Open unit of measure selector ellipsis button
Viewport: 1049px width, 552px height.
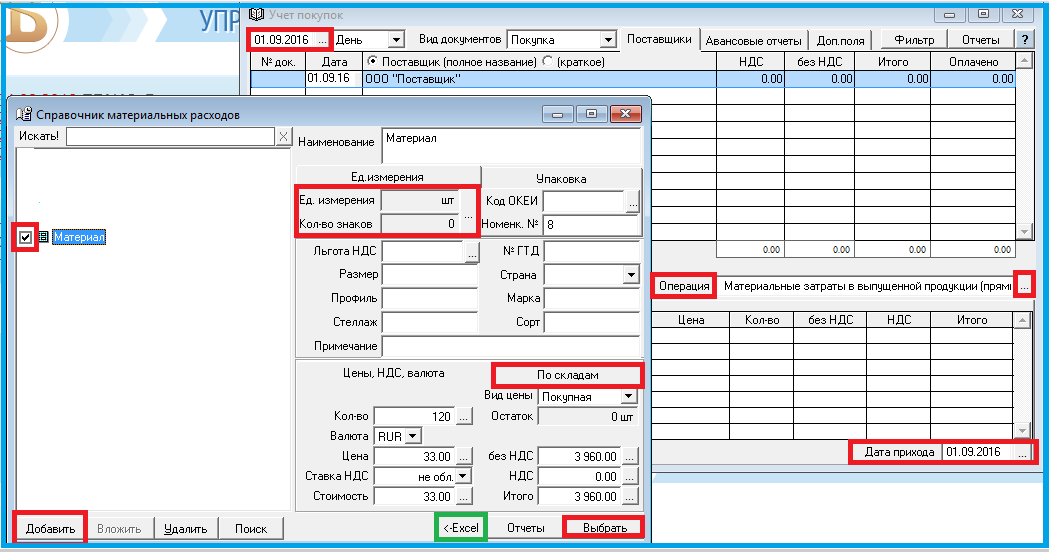[468, 212]
